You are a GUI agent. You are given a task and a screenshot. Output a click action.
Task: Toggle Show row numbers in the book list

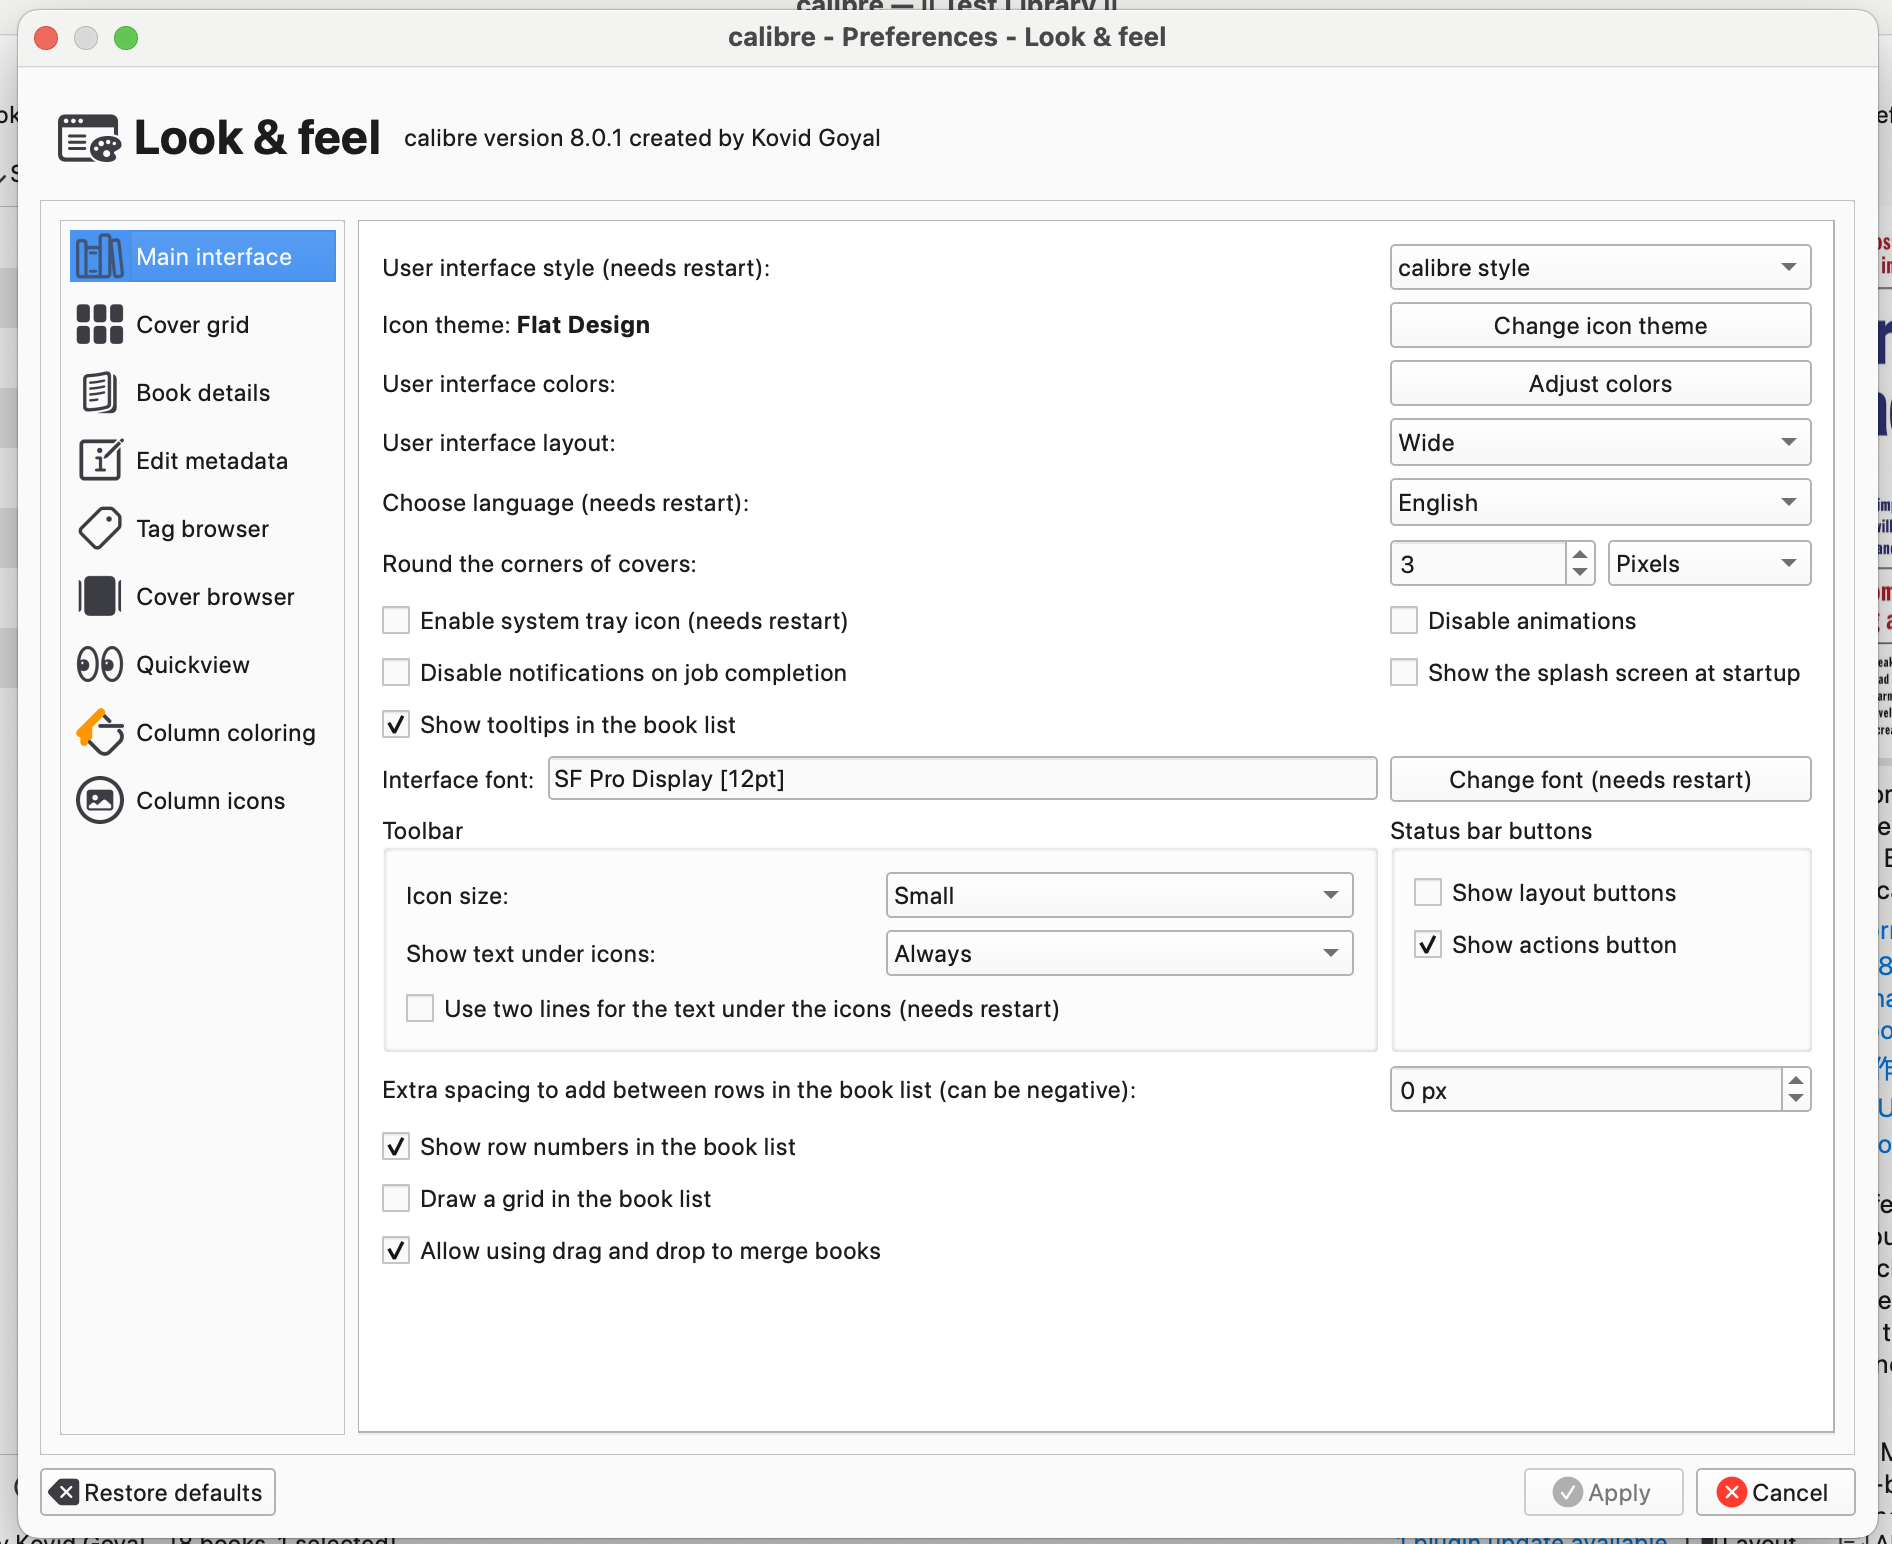coord(396,1147)
